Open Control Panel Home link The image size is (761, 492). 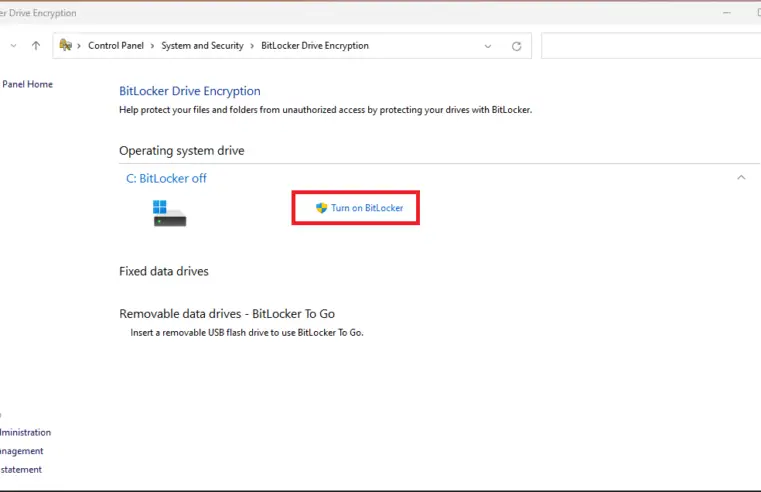coord(27,85)
